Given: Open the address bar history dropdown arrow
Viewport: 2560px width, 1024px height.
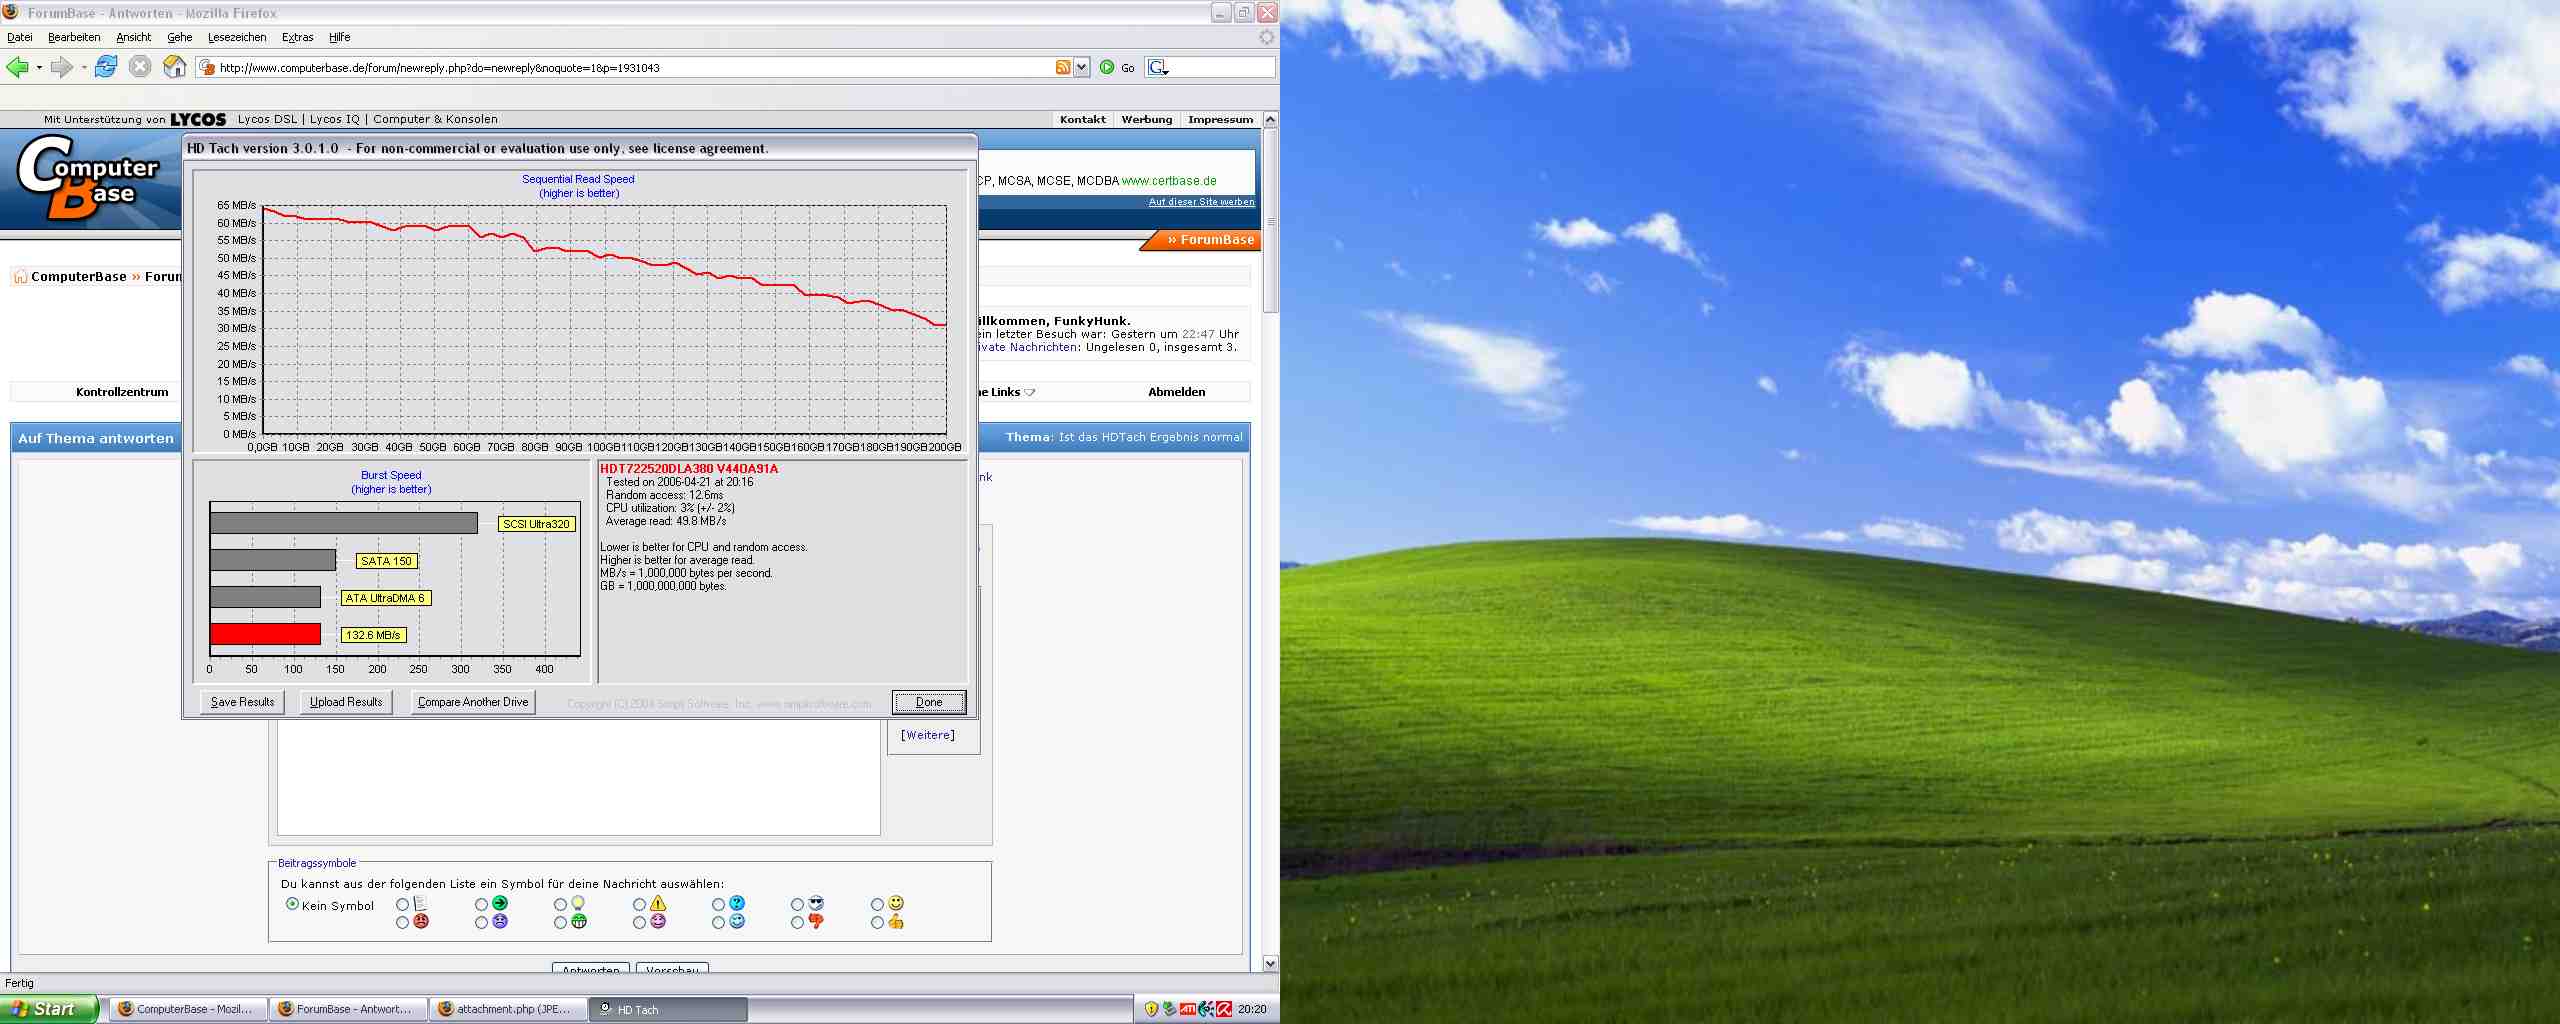Looking at the screenshot, I should 1081,67.
